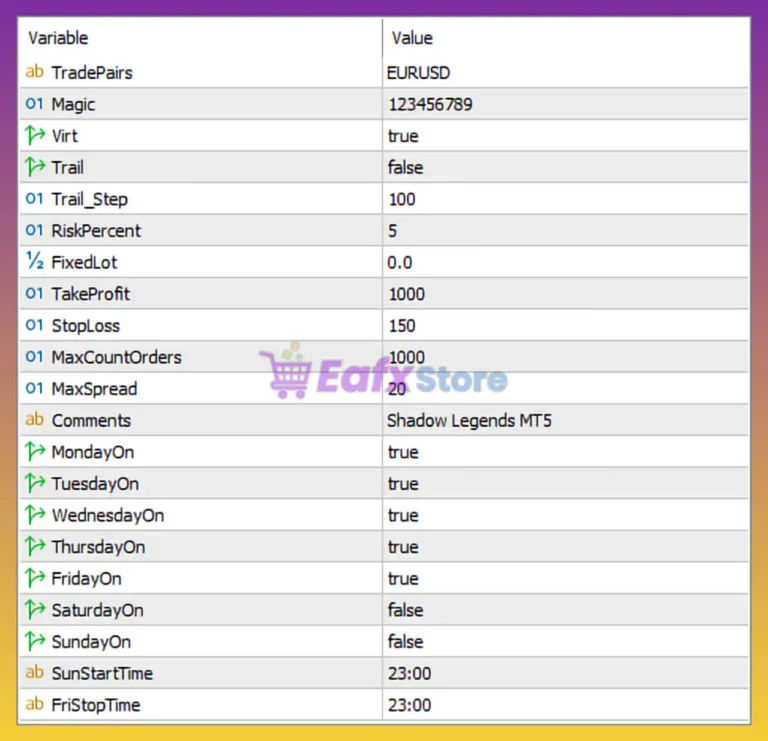Click the double type icon beside FixedLot
The width and height of the screenshot is (768, 741).
pyautogui.click(x=35, y=261)
